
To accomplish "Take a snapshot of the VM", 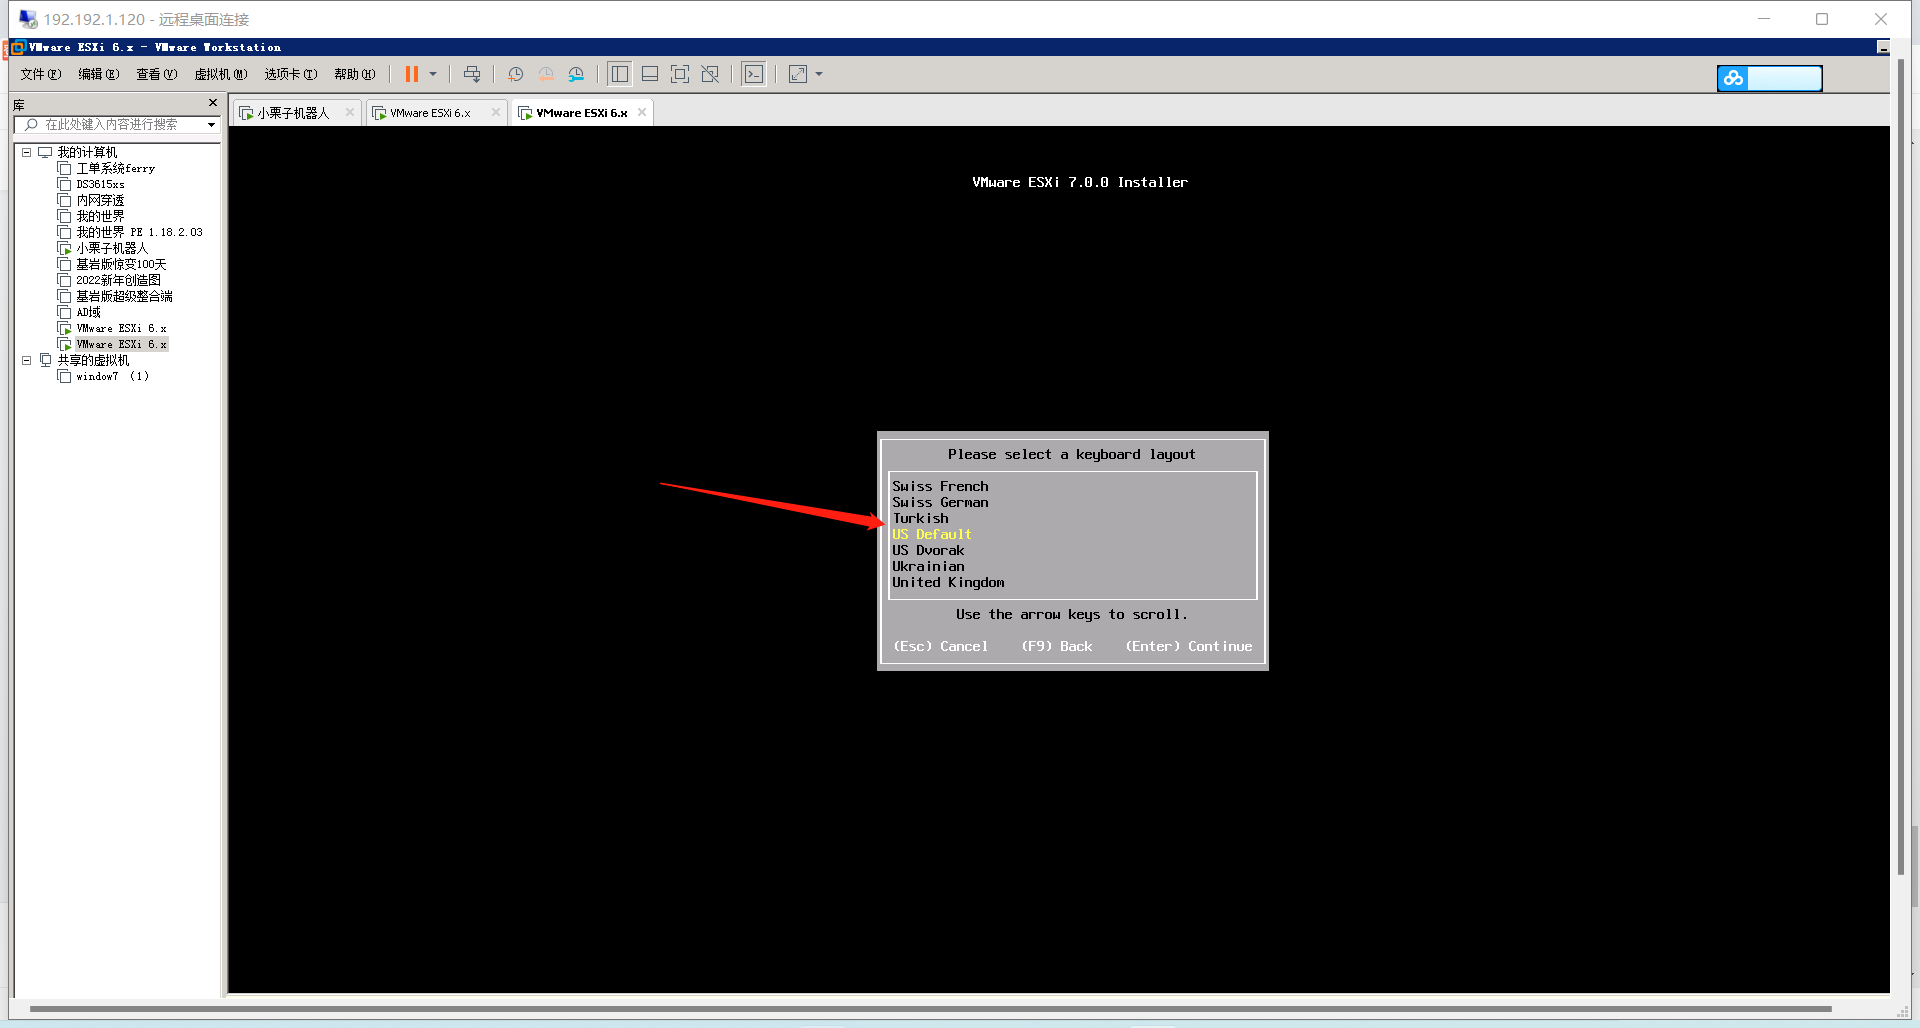I will pyautogui.click(x=515, y=74).
